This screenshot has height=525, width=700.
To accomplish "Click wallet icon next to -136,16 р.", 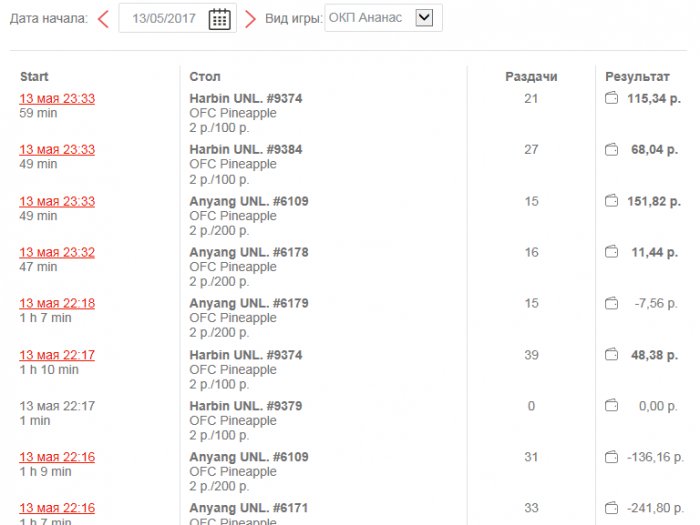I will [x=611, y=457].
